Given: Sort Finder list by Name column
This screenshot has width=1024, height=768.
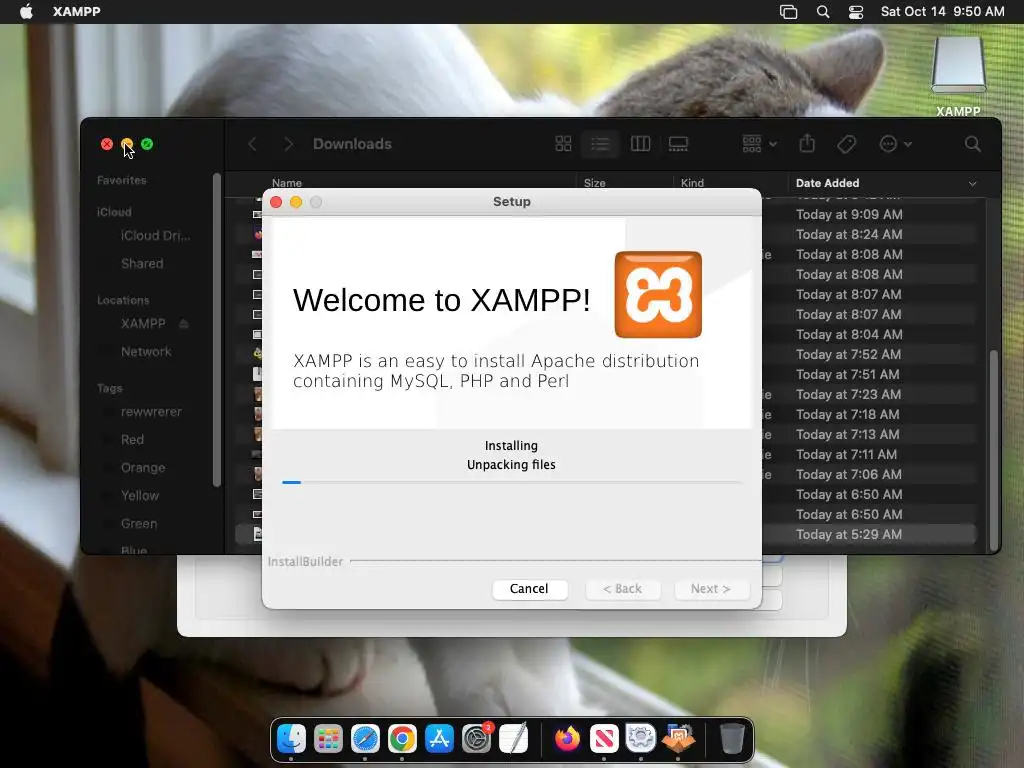Looking at the screenshot, I should tap(287, 183).
